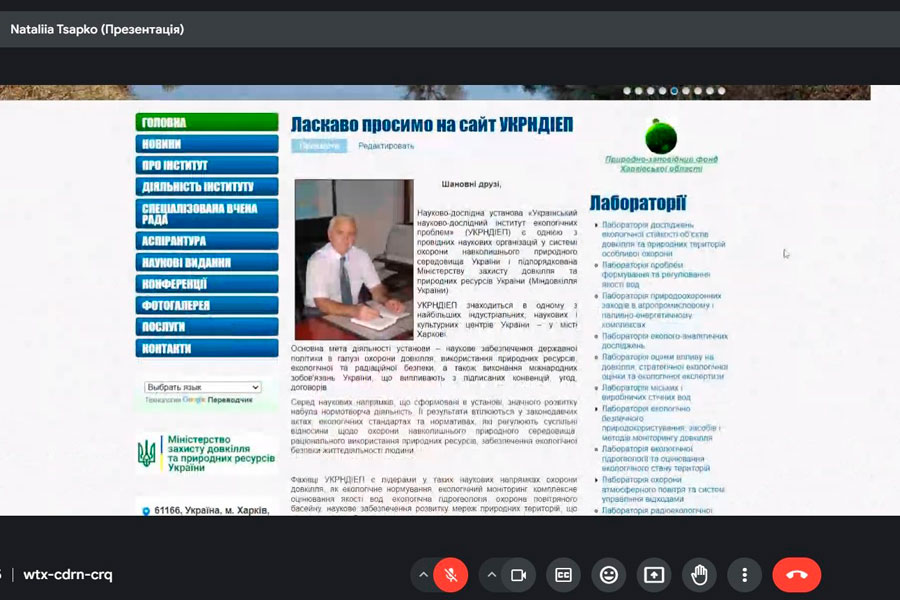Open the Лабораторія радіоекологічної link
This screenshot has width=900, height=600.
tap(657, 510)
